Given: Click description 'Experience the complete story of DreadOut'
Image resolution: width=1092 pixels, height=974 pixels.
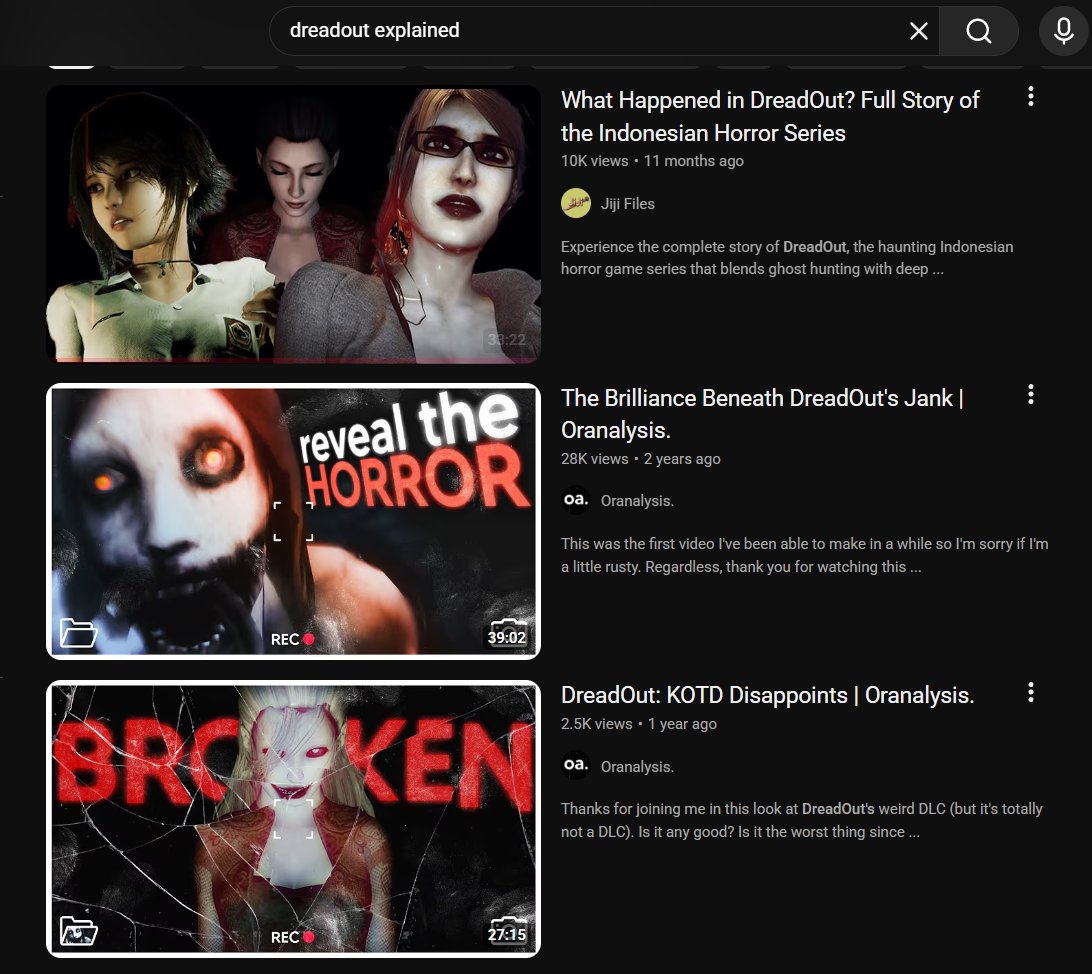Looking at the screenshot, I should click(787, 258).
